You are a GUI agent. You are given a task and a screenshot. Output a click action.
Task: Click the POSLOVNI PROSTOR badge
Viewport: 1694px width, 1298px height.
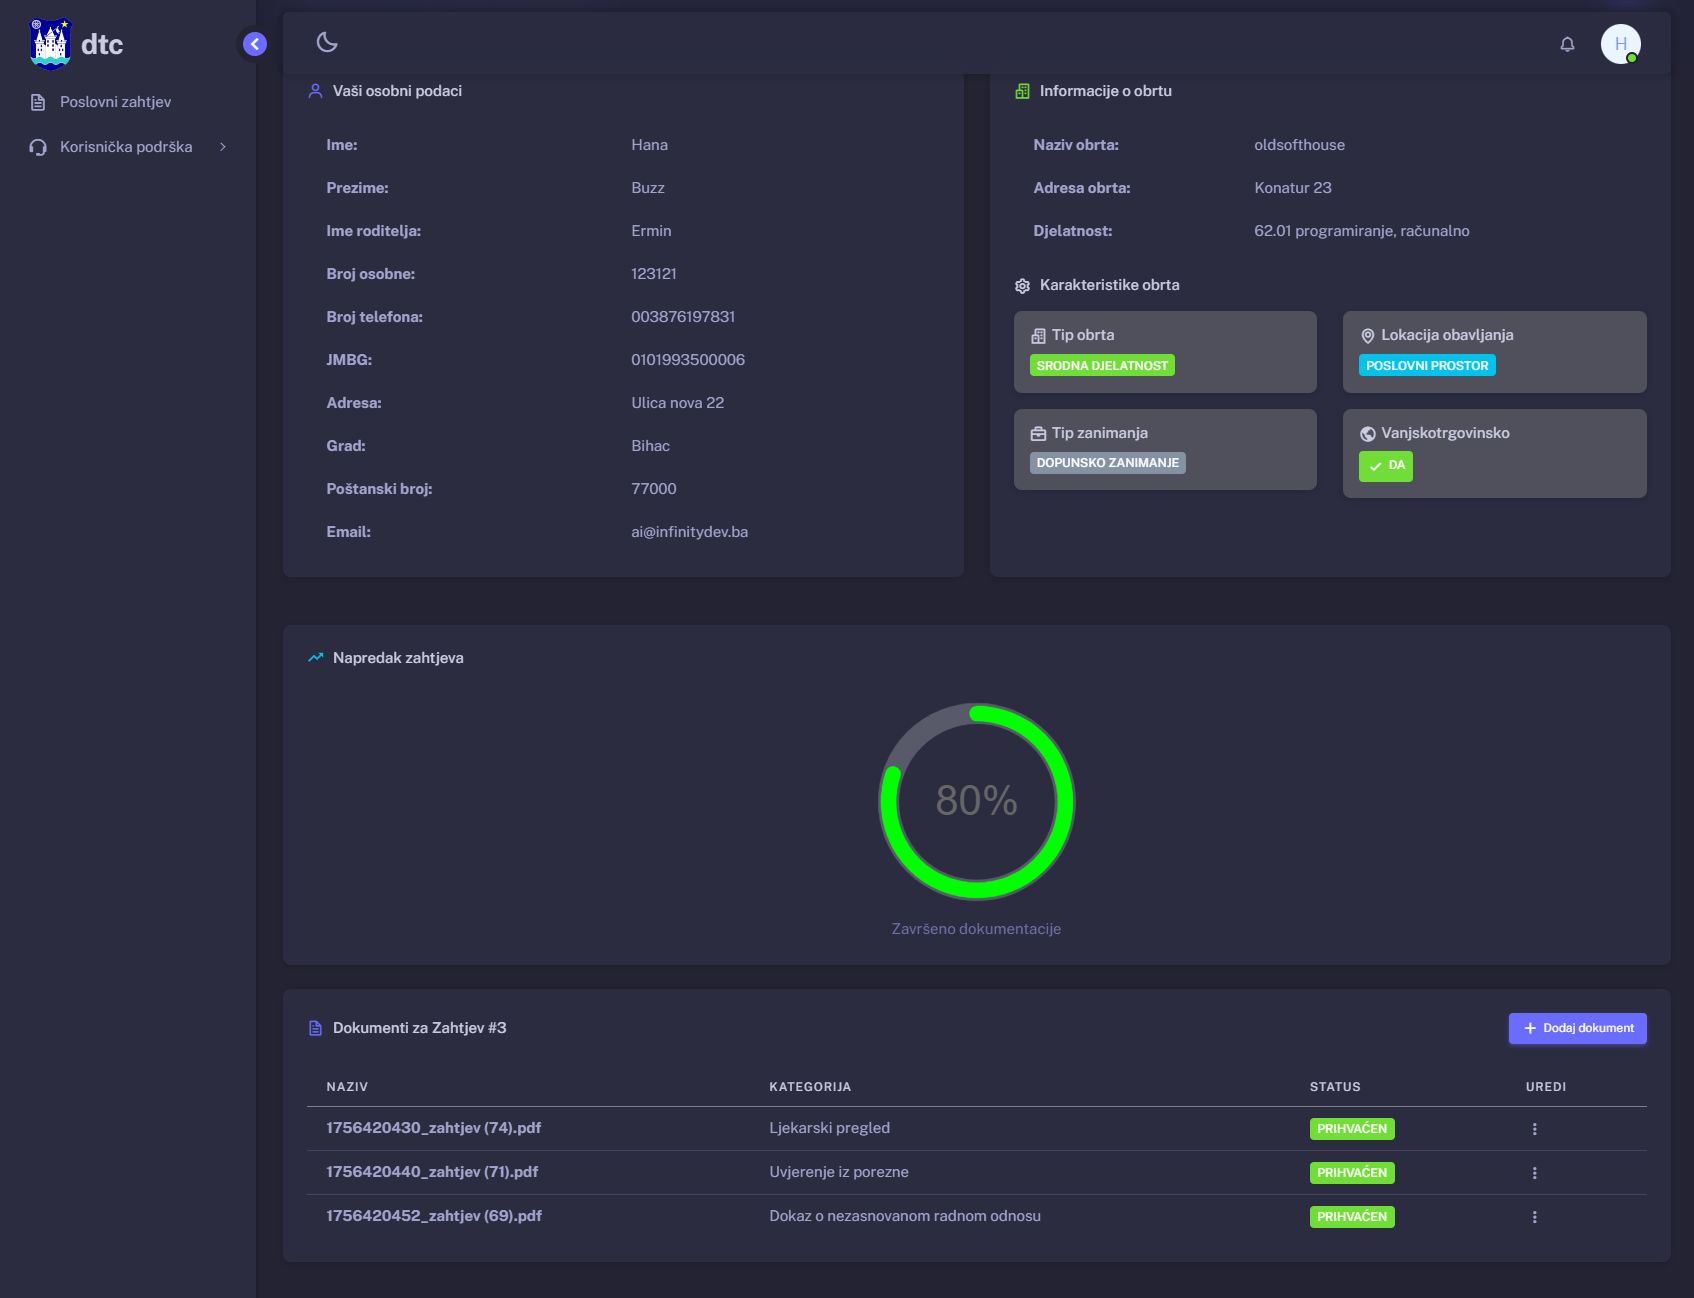pos(1426,366)
